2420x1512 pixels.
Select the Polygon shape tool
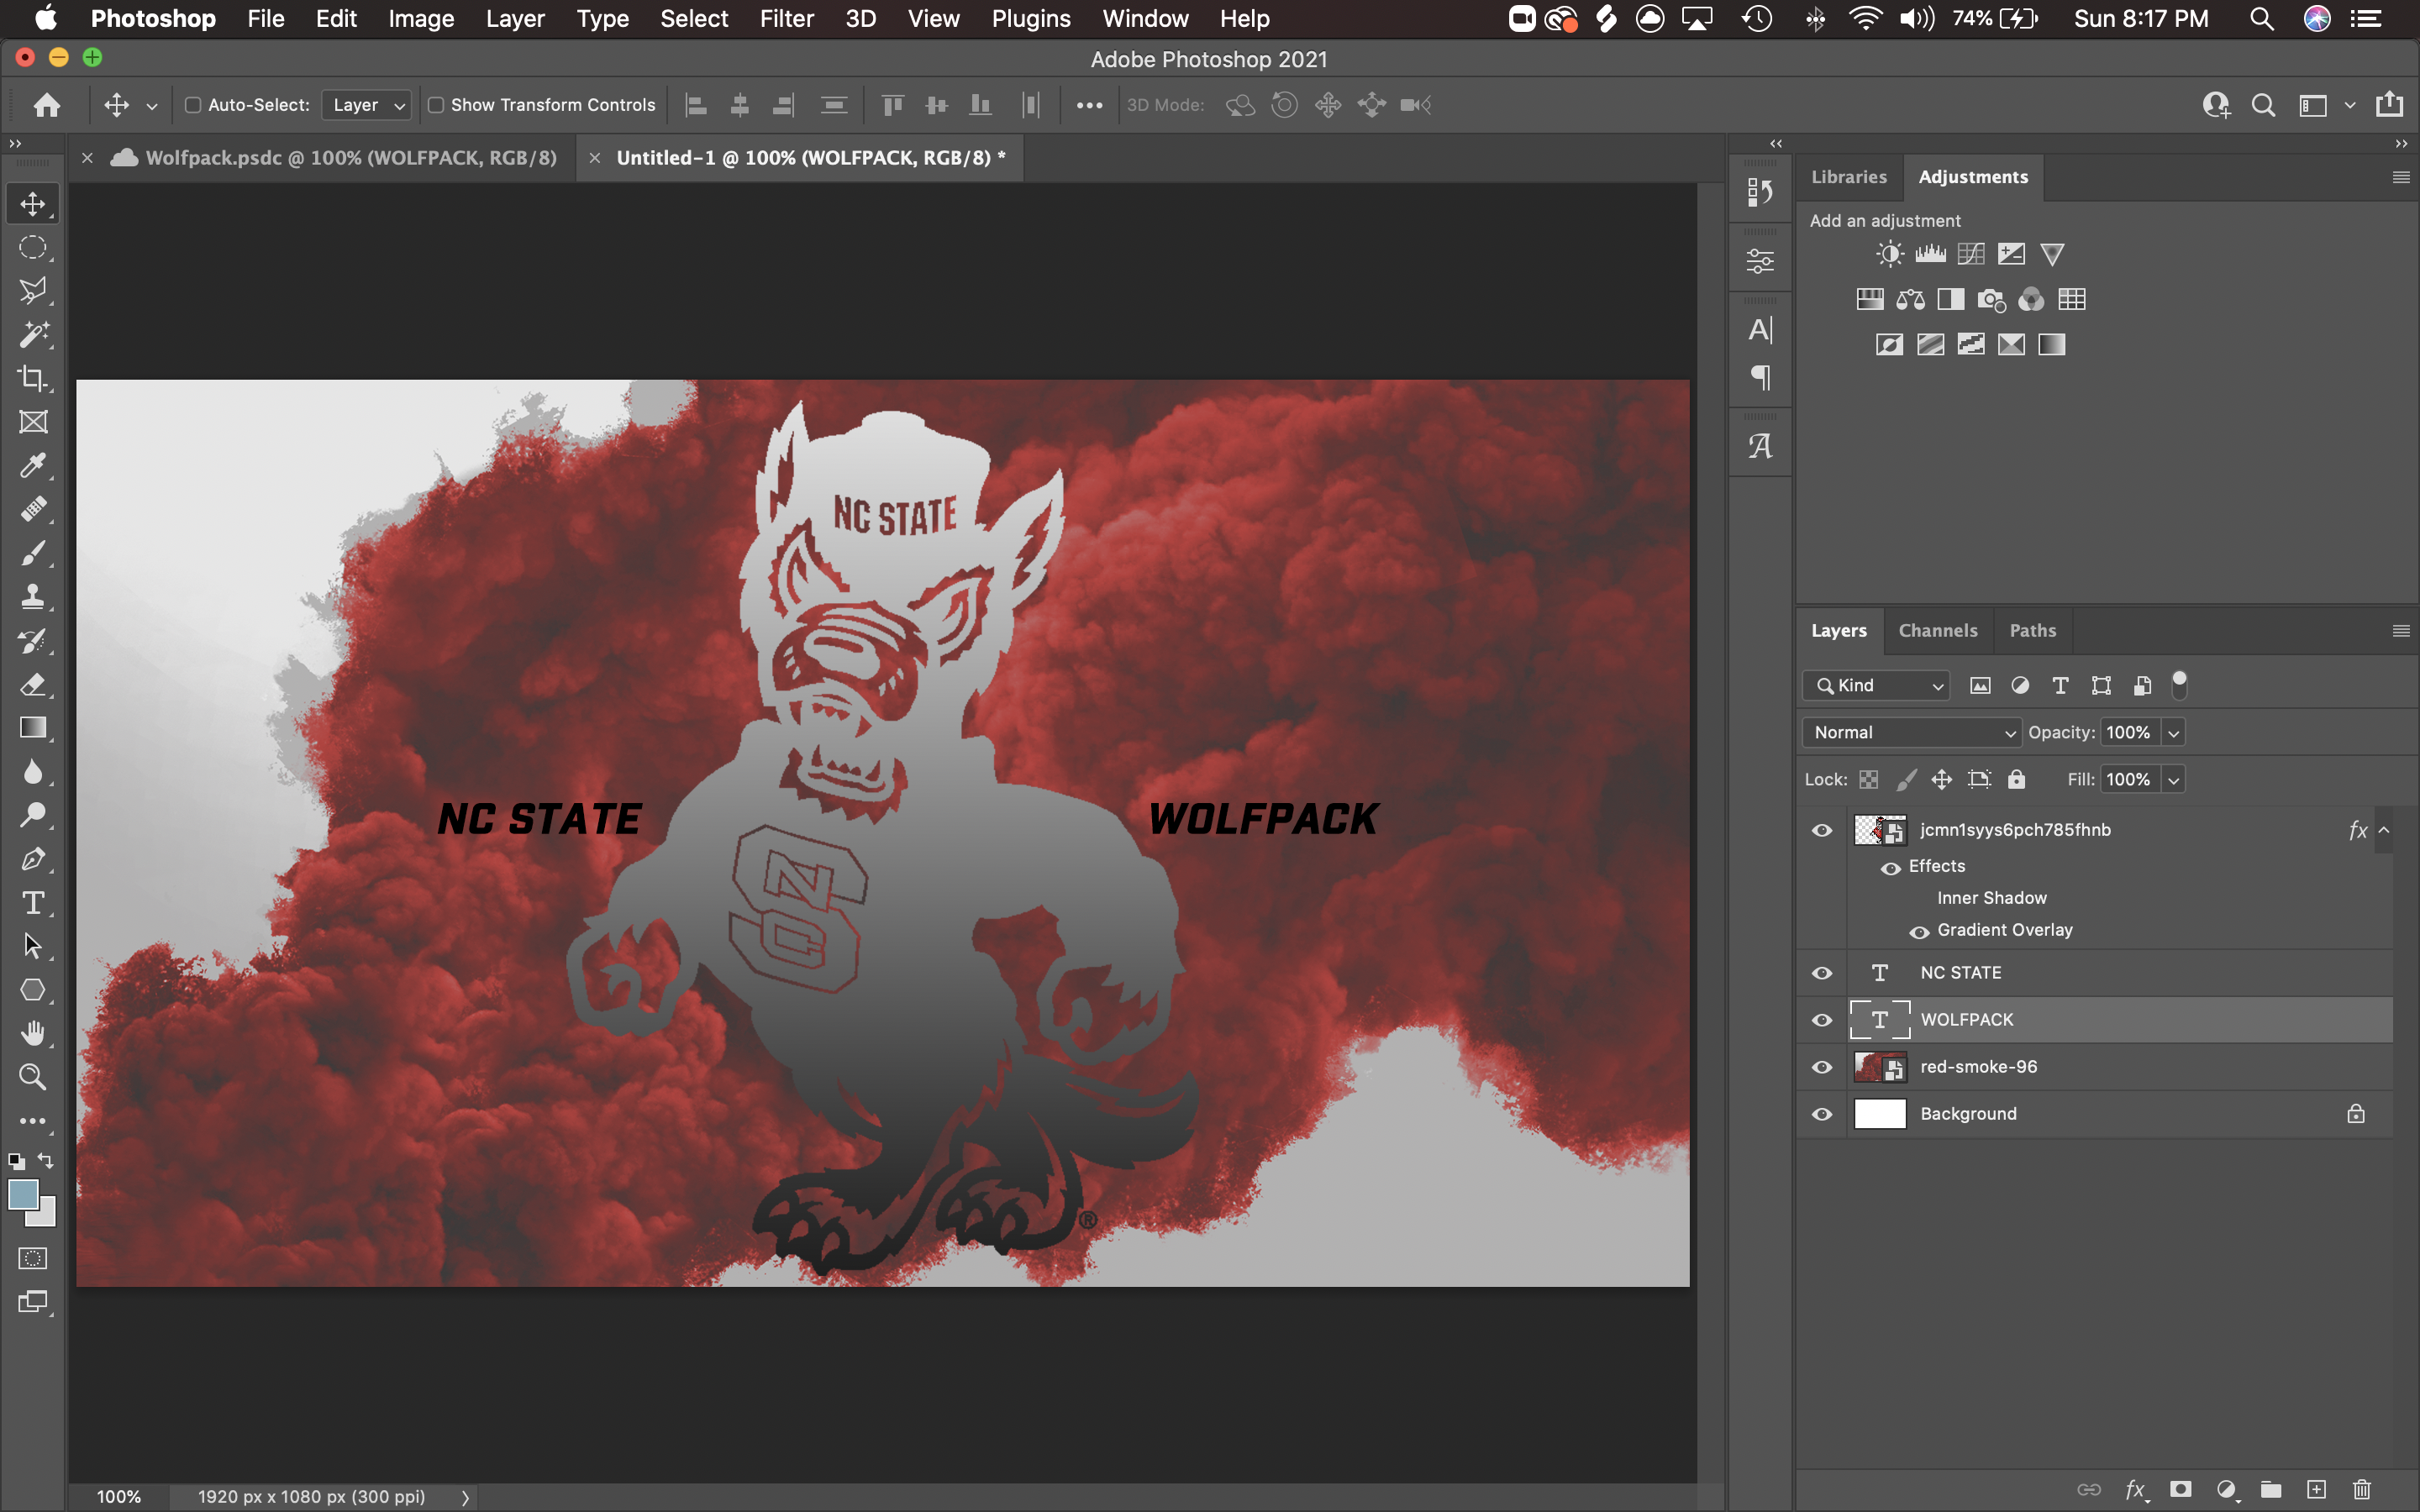tap(33, 990)
